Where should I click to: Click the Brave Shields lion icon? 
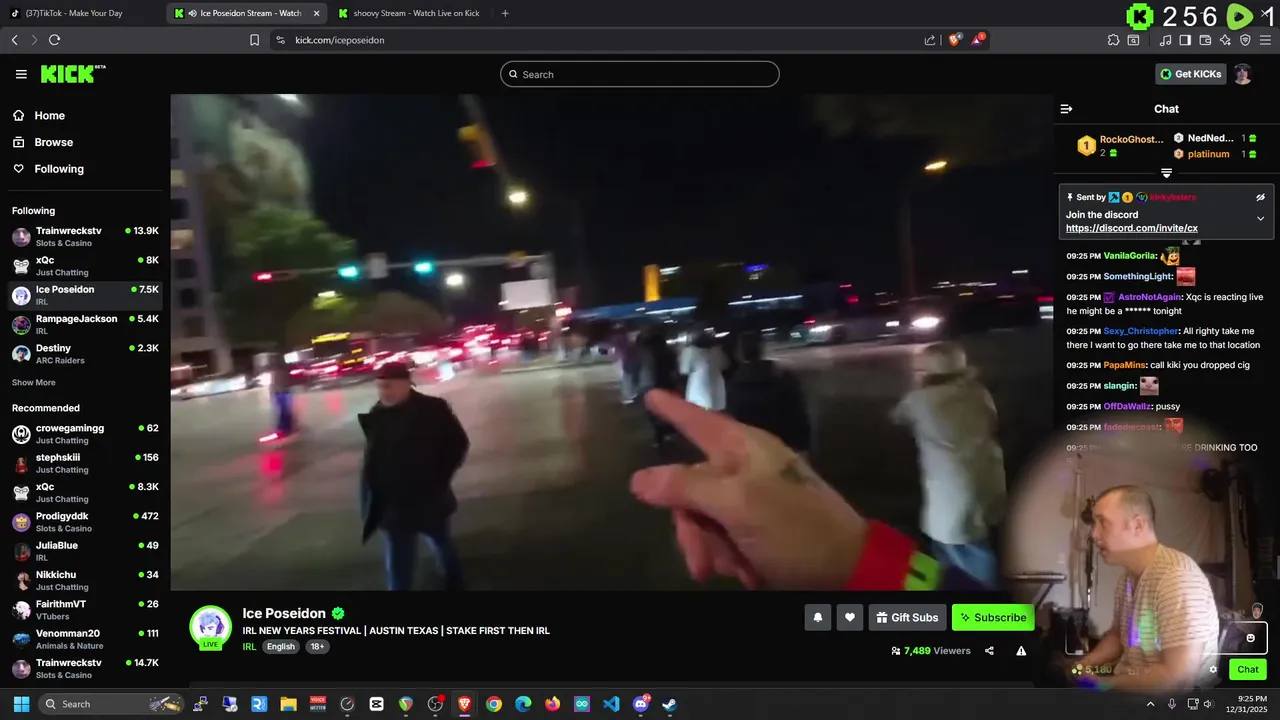tap(954, 40)
